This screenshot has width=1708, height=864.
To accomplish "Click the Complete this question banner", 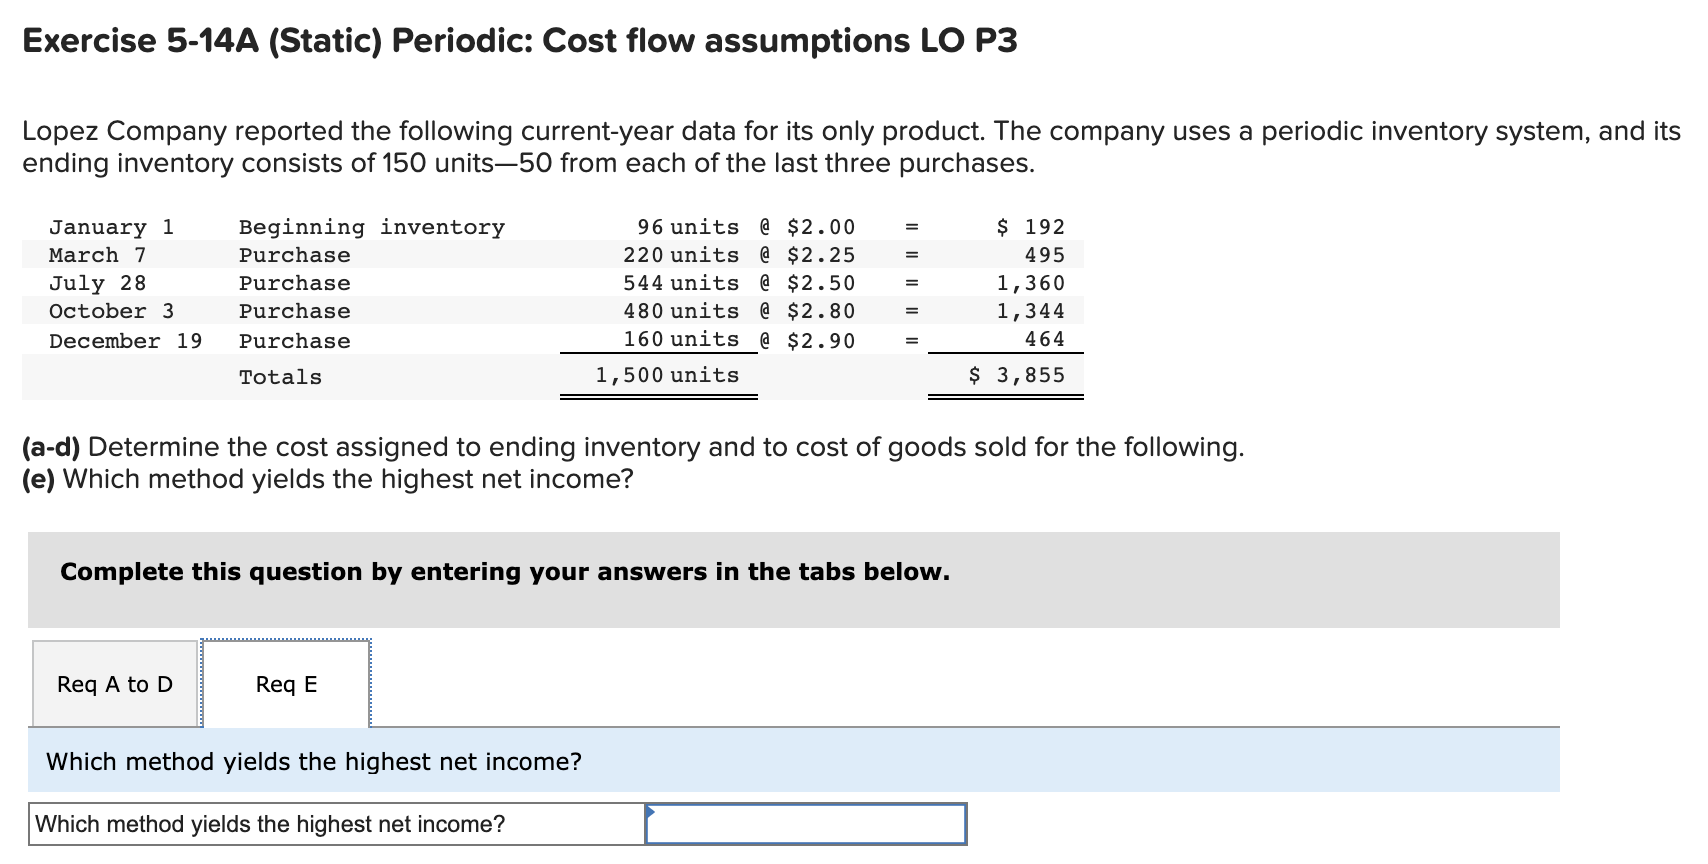I will coord(504,572).
